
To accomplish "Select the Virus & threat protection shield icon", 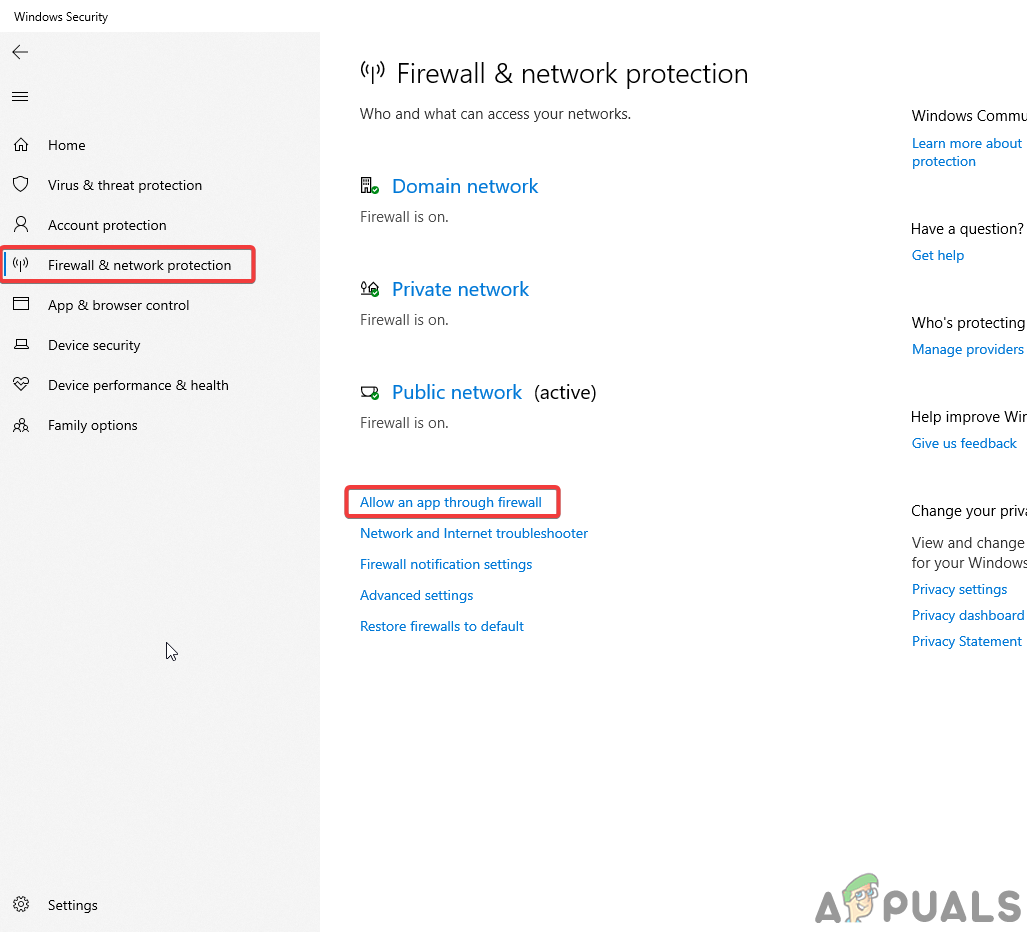I will point(21,184).
